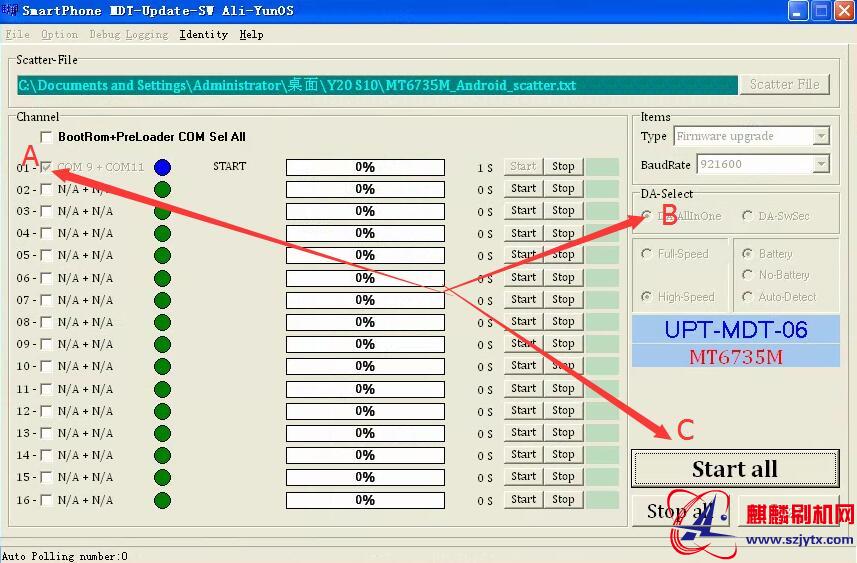This screenshot has height=563, width=857.
Task: Check the channel 04 checkbox
Action: [x=46, y=233]
